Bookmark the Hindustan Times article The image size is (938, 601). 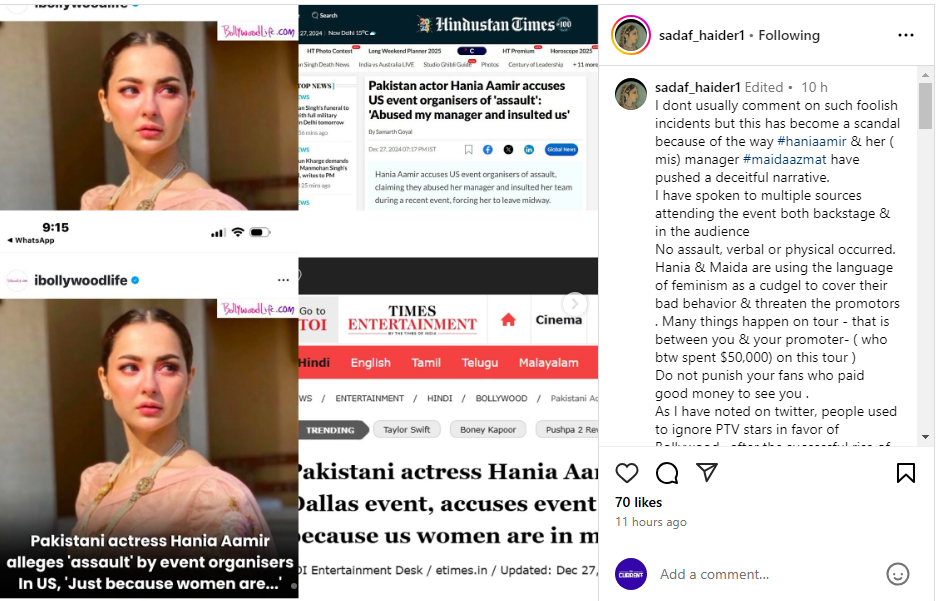pyautogui.click(x=468, y=150)
